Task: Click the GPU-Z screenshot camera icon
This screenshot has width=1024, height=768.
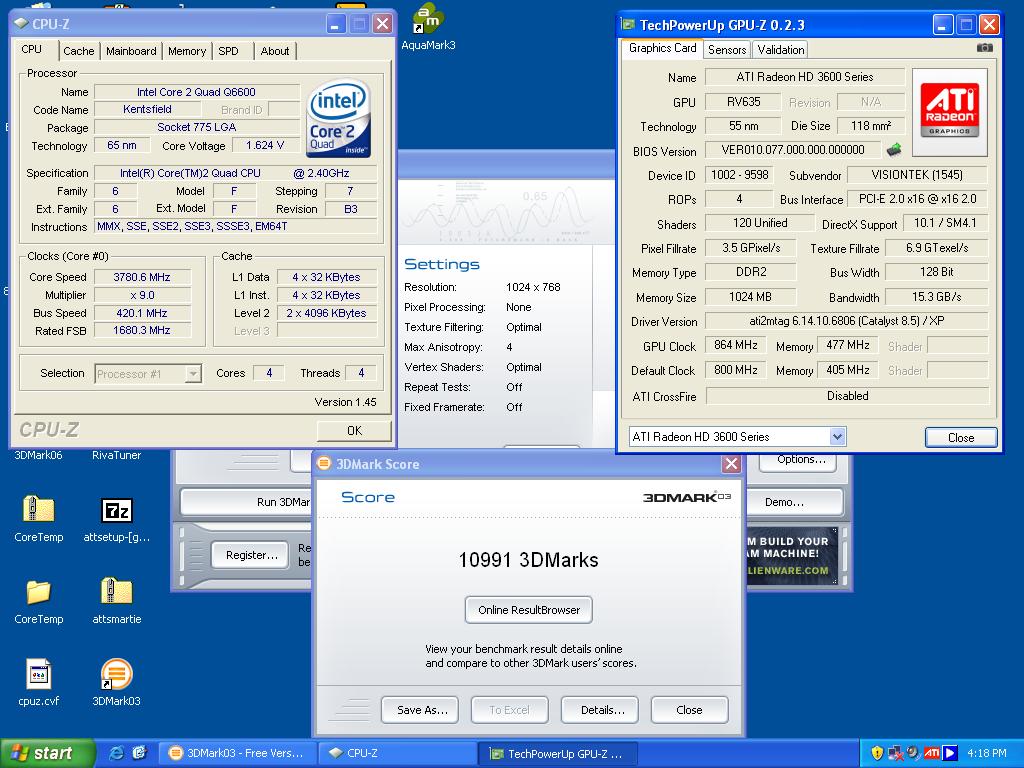Action: (984, 48)
